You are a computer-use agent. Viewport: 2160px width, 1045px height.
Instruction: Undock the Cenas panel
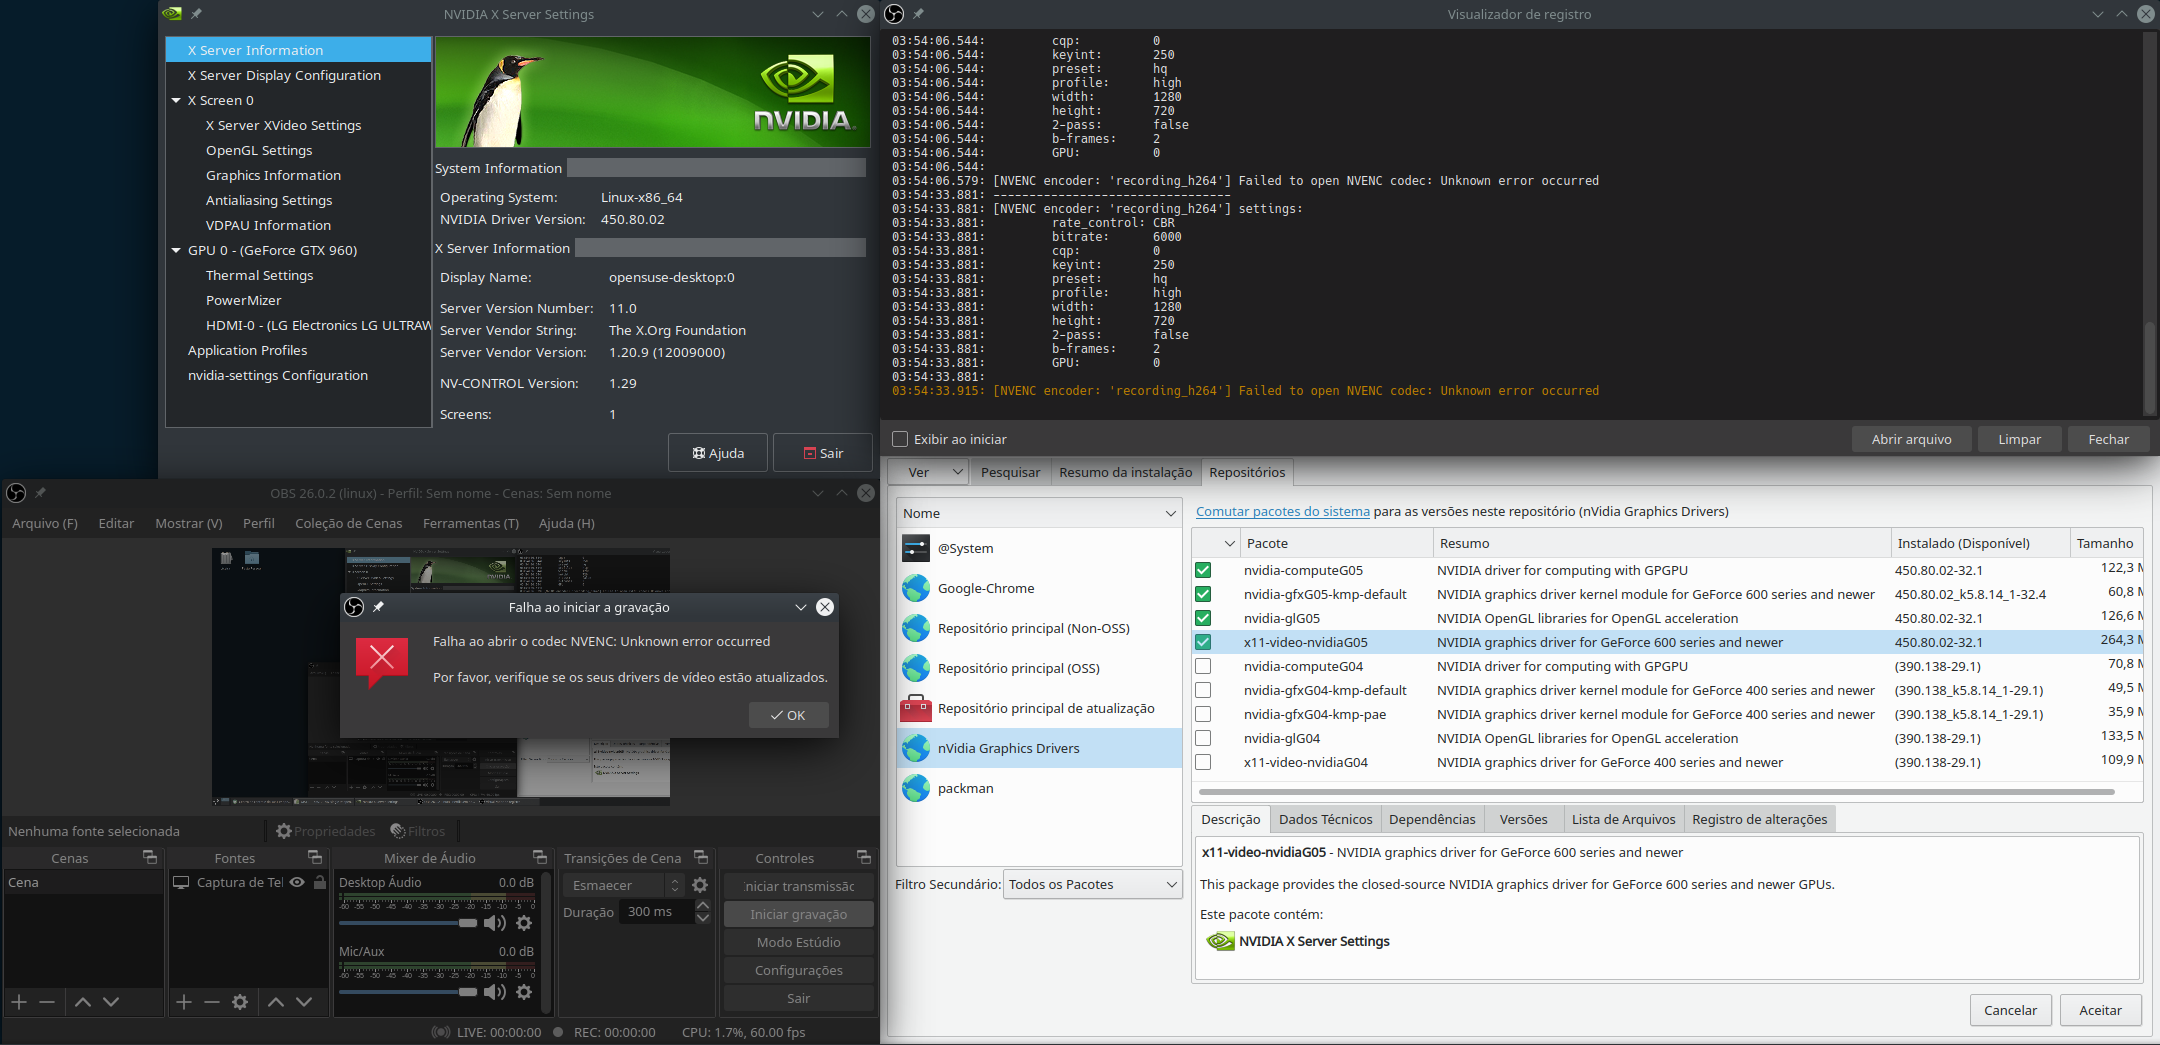click(150, 857)
